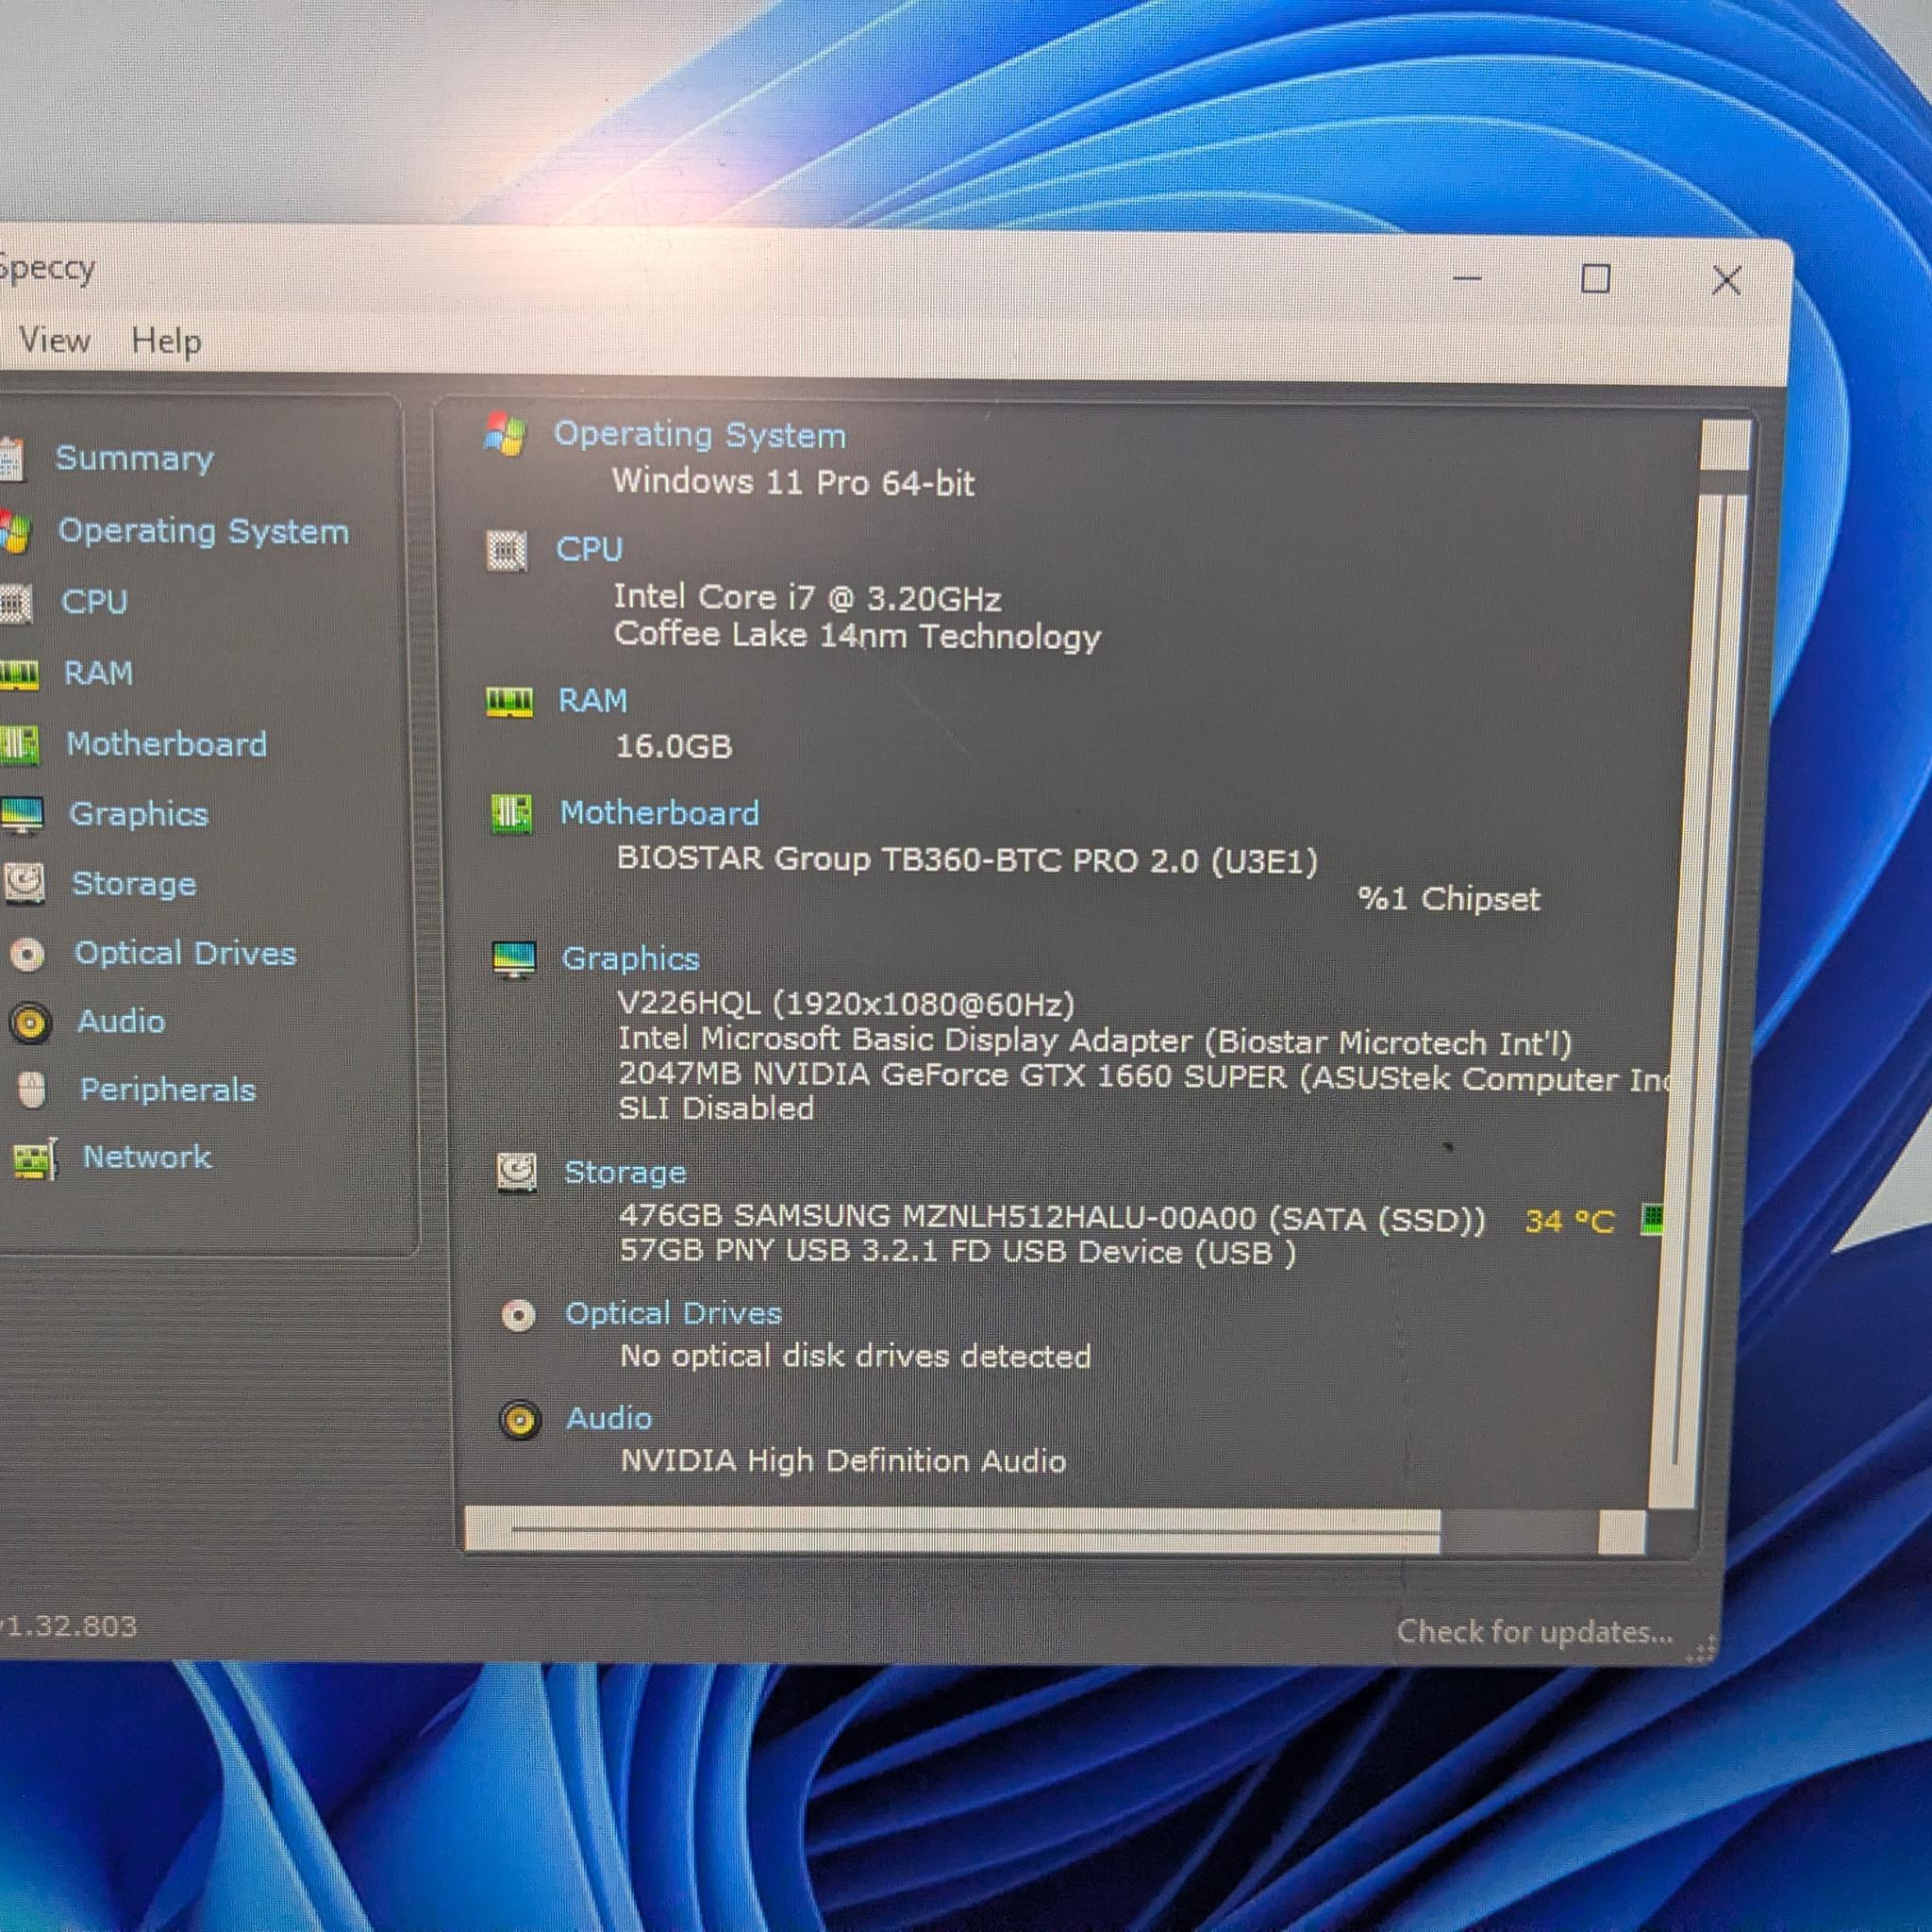The image size is (1932, 1932).
Task: Open the Graphics section in sidebar
Action: 139,815
